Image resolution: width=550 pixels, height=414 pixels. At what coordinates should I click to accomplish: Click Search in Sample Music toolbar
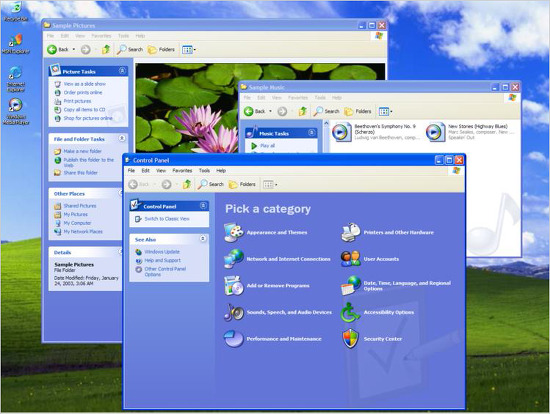pyautogui.click(x=326, y=111)
